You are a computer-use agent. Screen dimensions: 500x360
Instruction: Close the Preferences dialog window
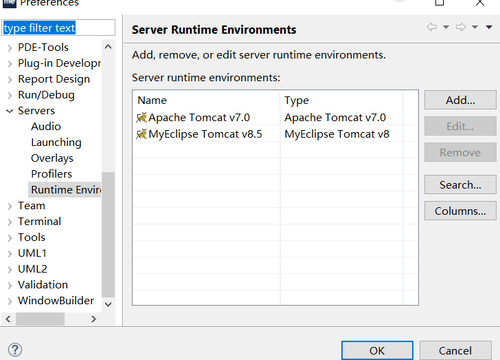point(480,3)
